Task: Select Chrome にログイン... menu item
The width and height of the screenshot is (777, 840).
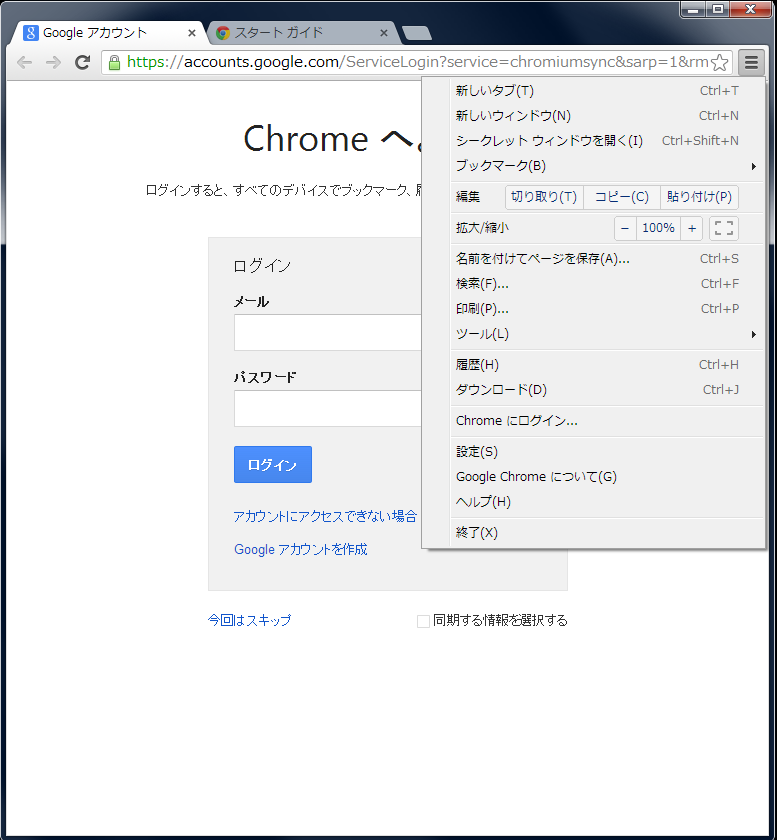Action: [x=593, y=421]
